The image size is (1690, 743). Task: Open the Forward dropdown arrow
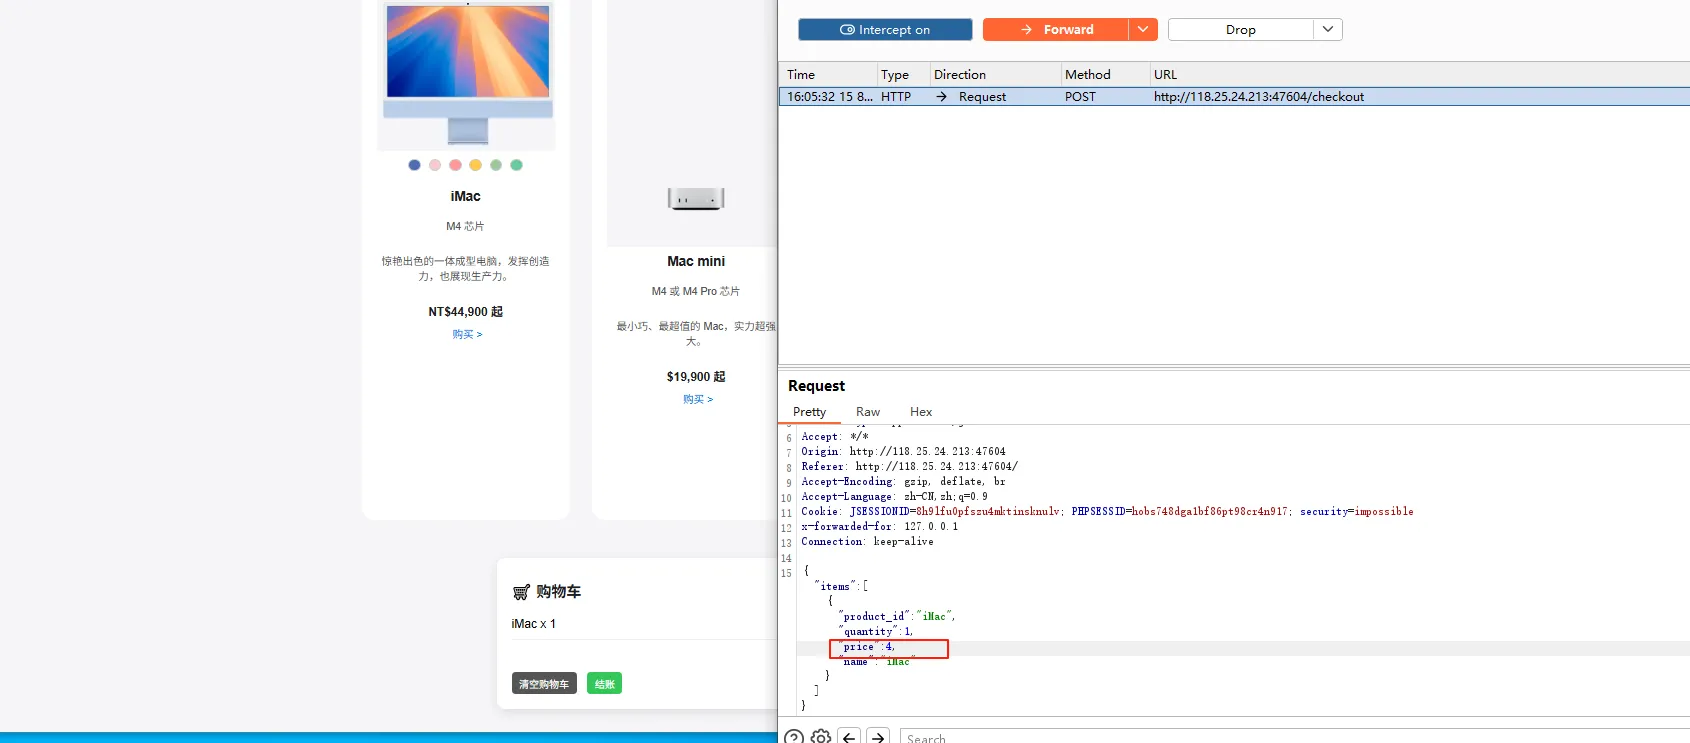[1143, 30]
